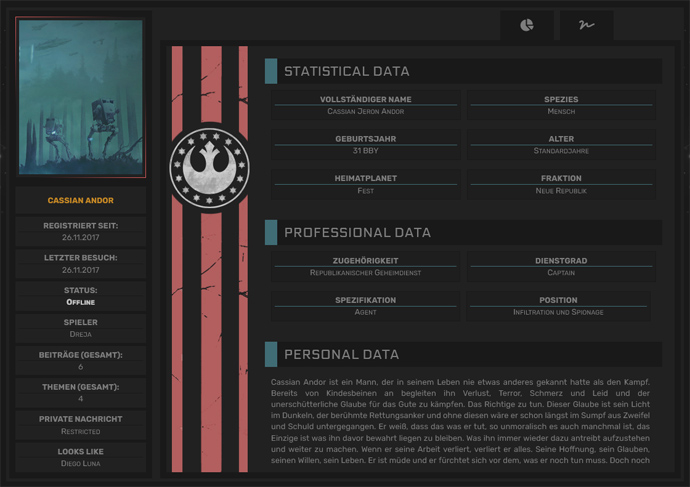The image size is (690, 487).
Task: Click the teal marker beside Professional Data
Action: pos(270,232)
